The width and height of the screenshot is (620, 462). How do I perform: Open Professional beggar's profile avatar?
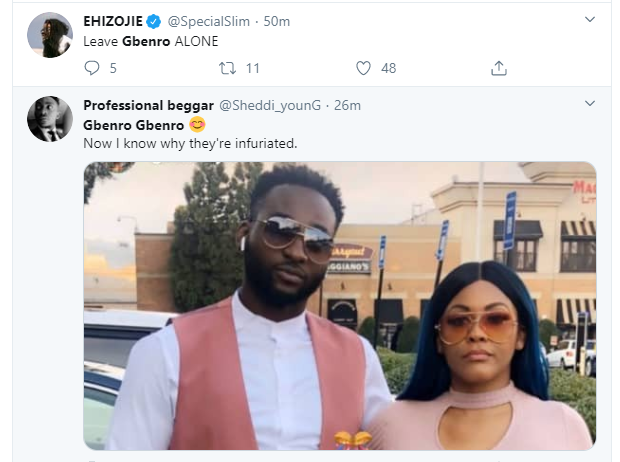(50, 119)
